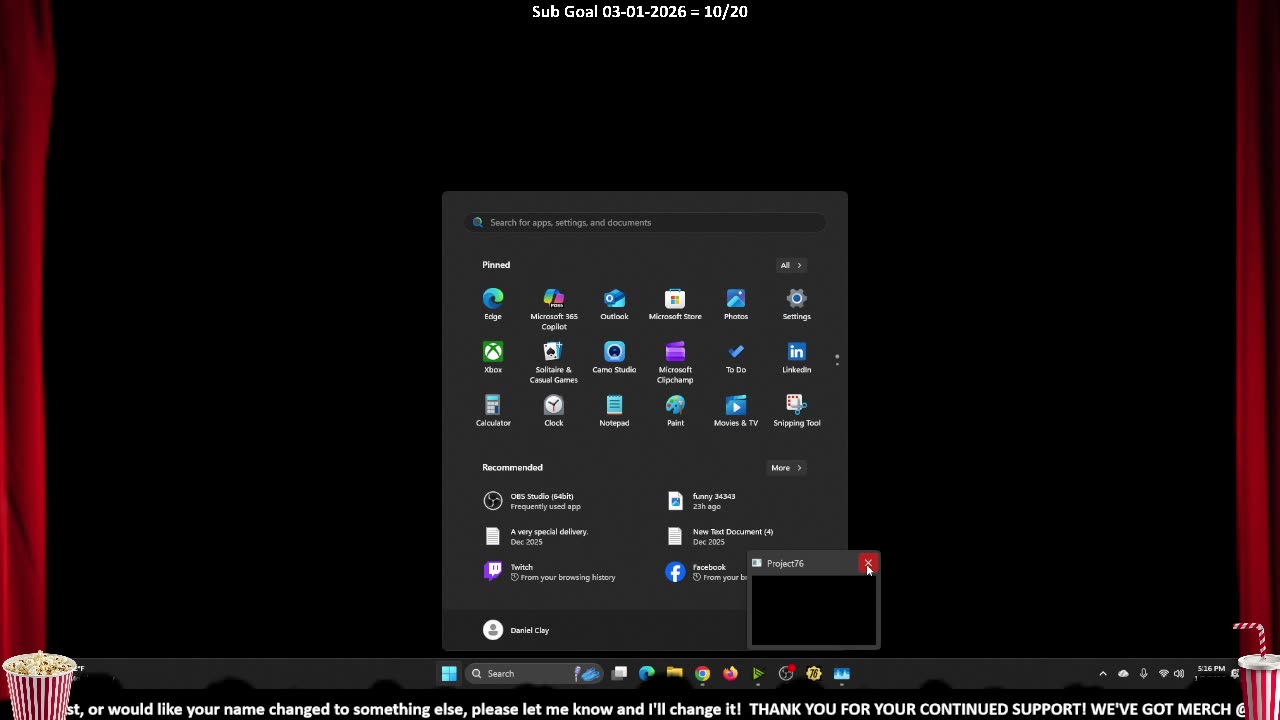The width and height of the screenshot is (1280, 720).
Task: Launch Notepad
Action: click(614, 410)
